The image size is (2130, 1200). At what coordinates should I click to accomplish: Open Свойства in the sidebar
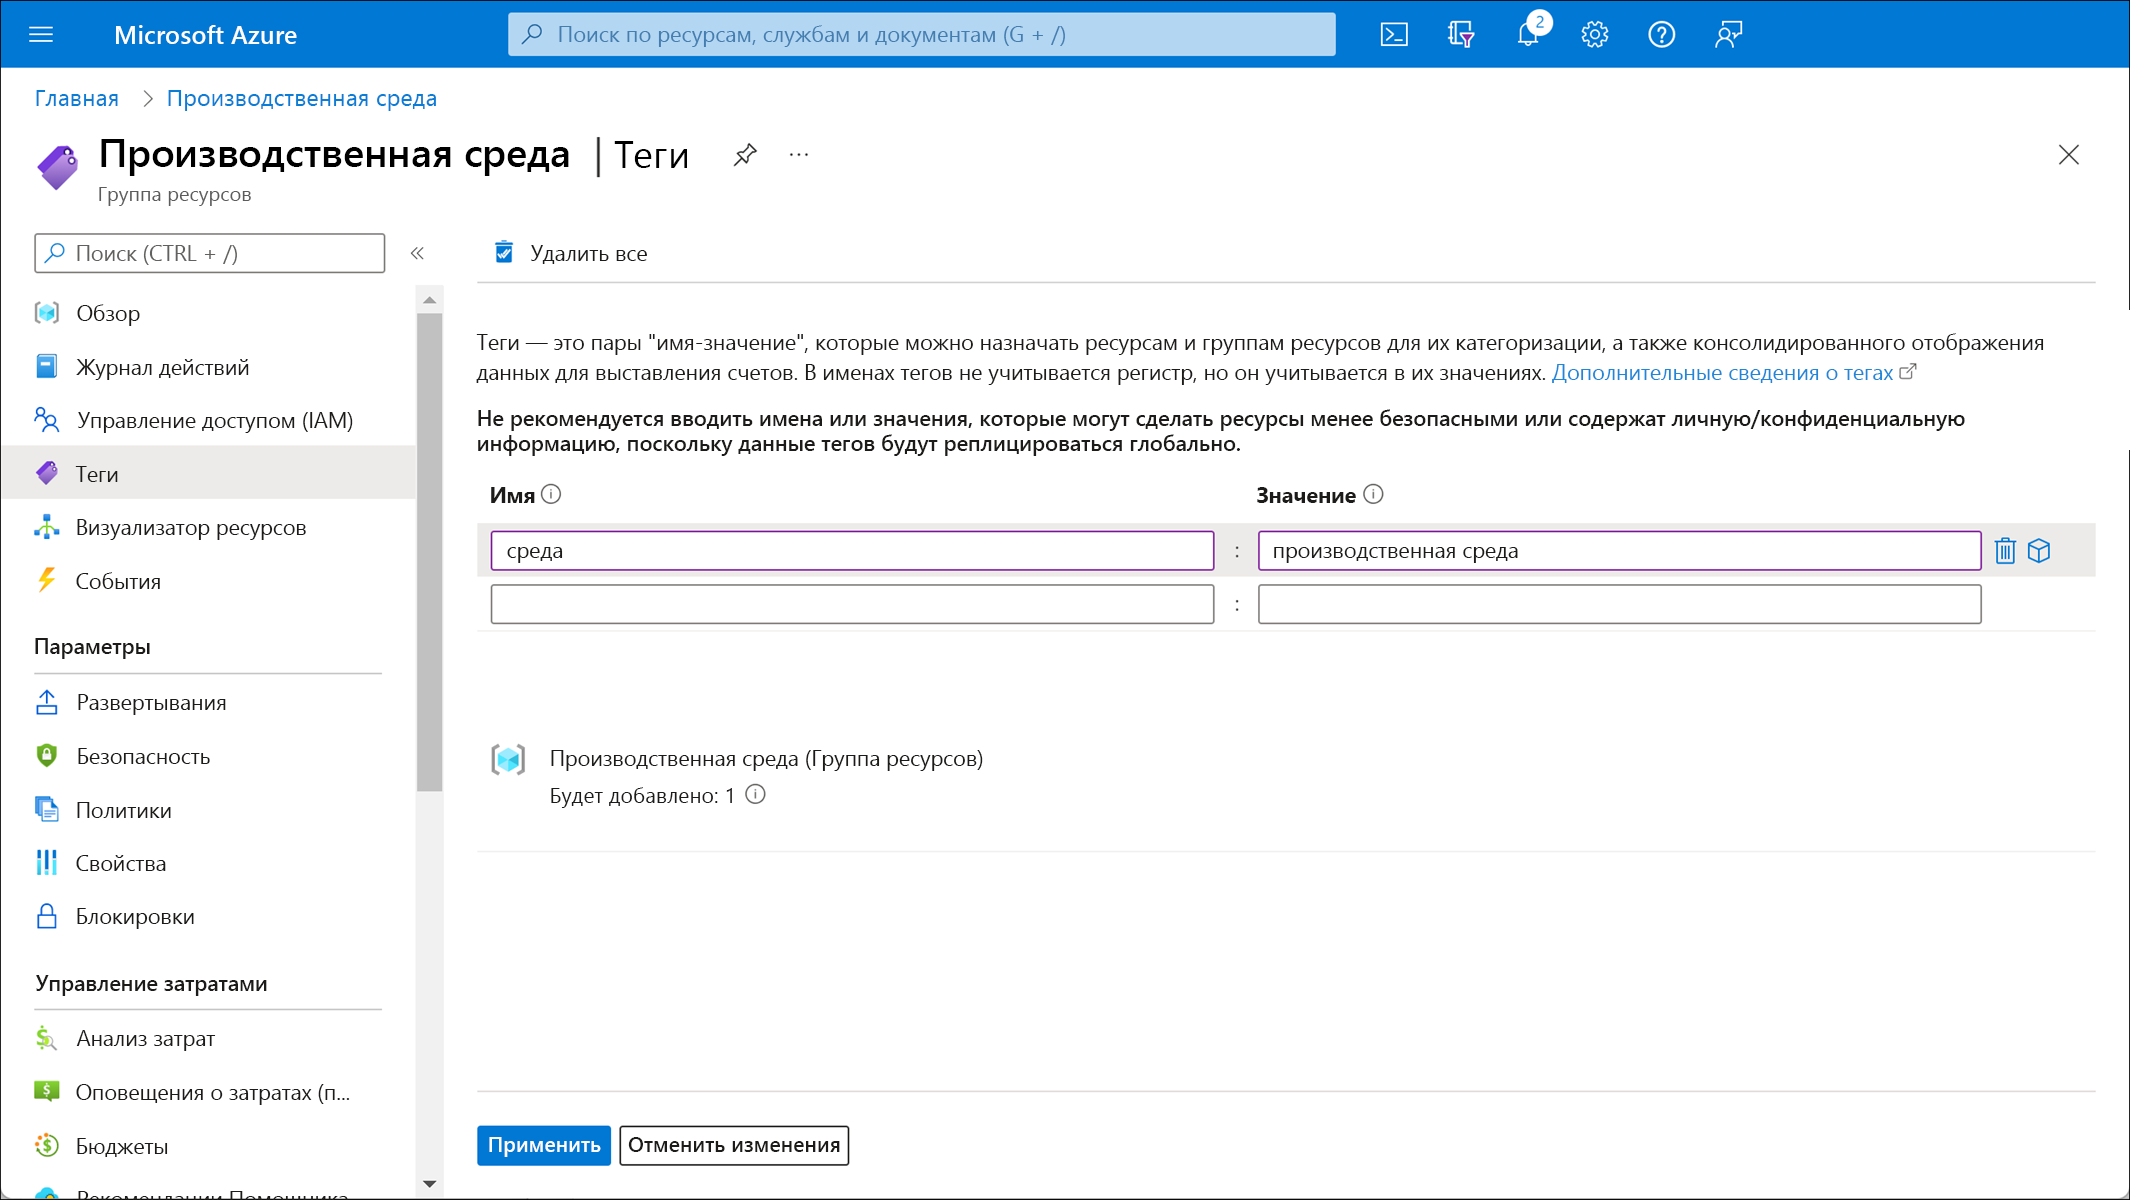(208, 863)
